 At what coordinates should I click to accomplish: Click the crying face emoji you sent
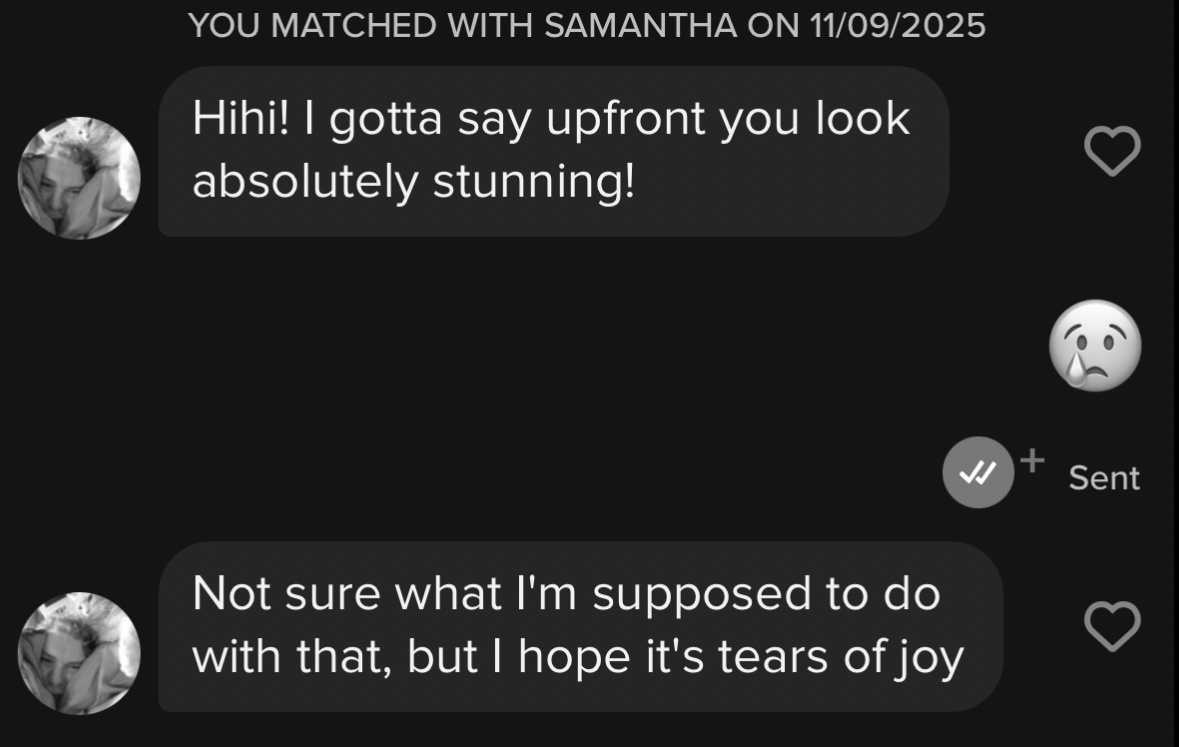click(1095, 345)
